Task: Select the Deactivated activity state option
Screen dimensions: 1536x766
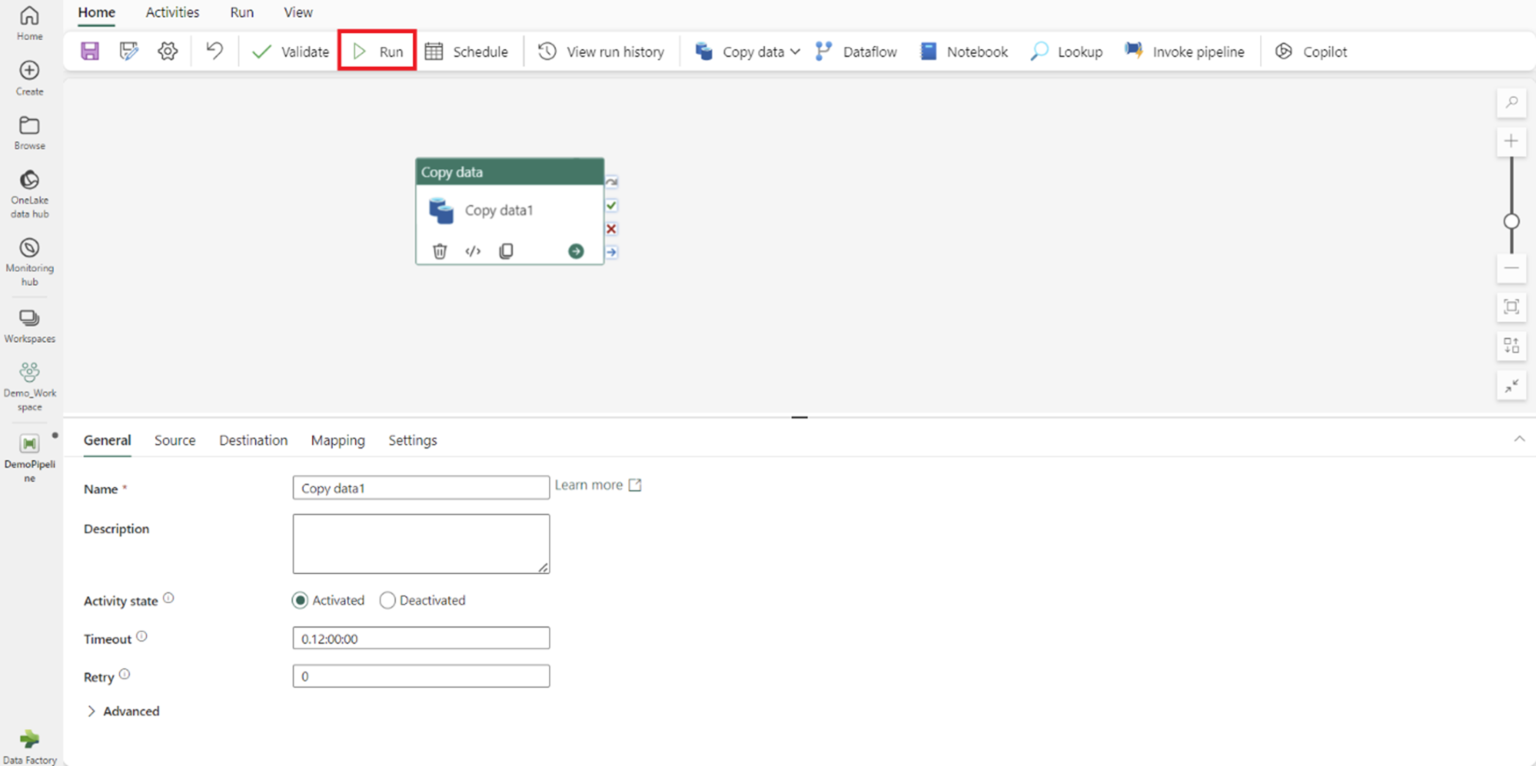Action: click(x=388, y=600)
